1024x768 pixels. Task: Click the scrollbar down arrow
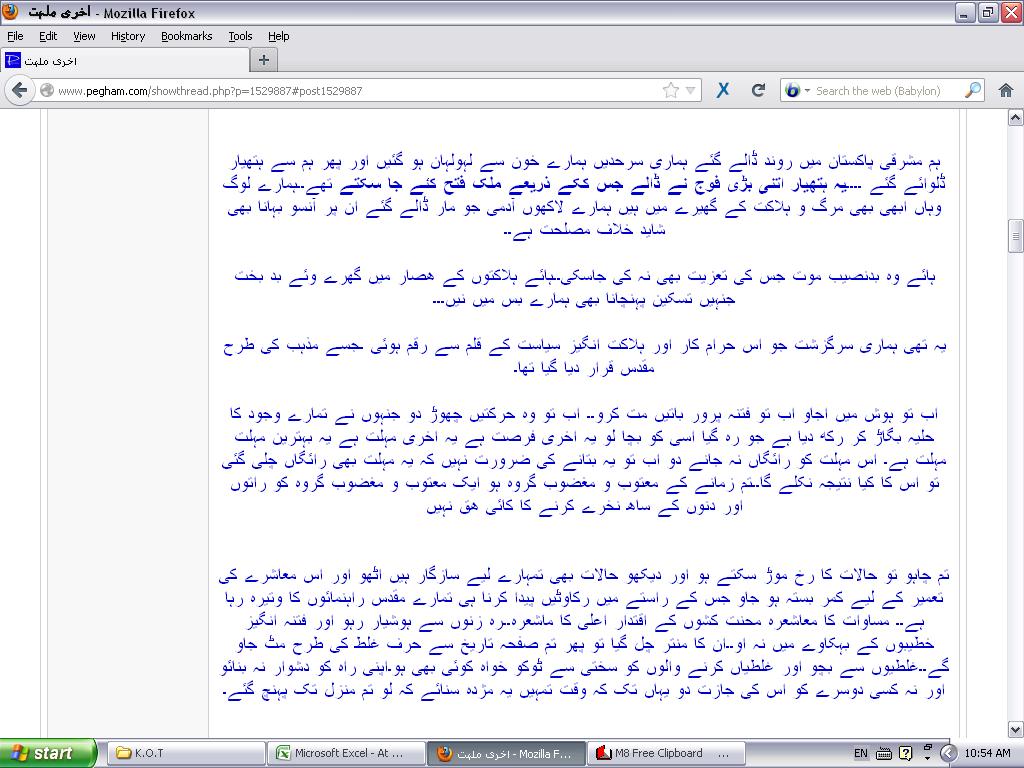[x=1015, y=730]
